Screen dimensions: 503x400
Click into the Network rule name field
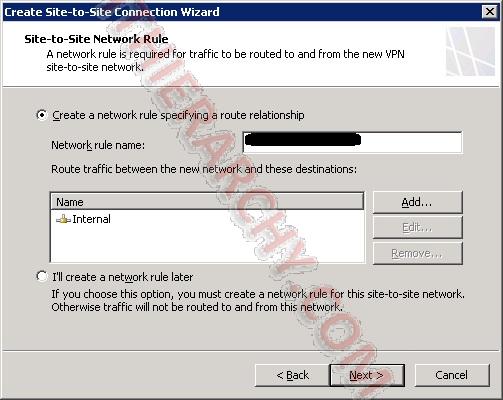[353, 142]
